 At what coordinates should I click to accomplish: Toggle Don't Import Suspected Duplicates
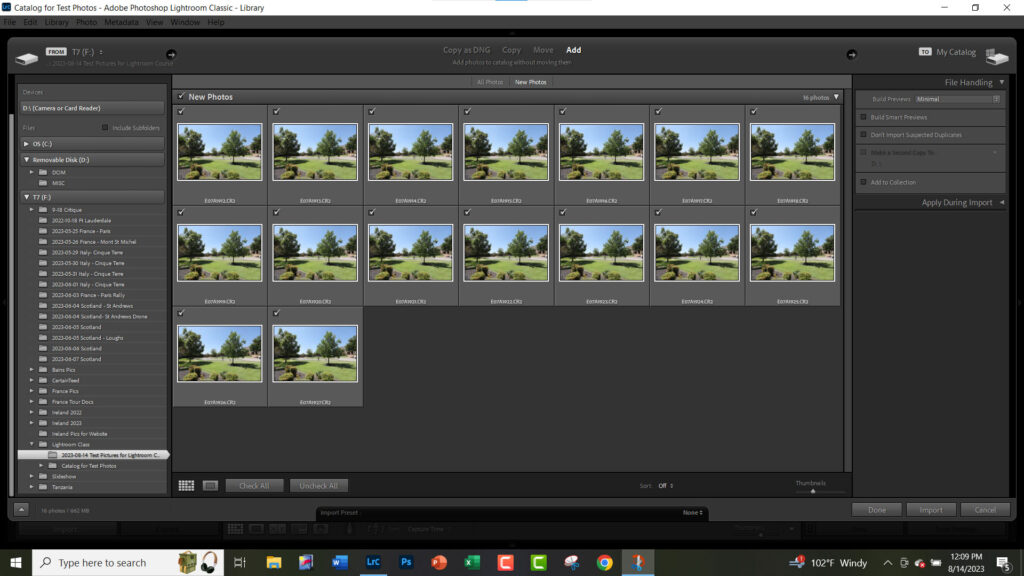click(864, 134)
